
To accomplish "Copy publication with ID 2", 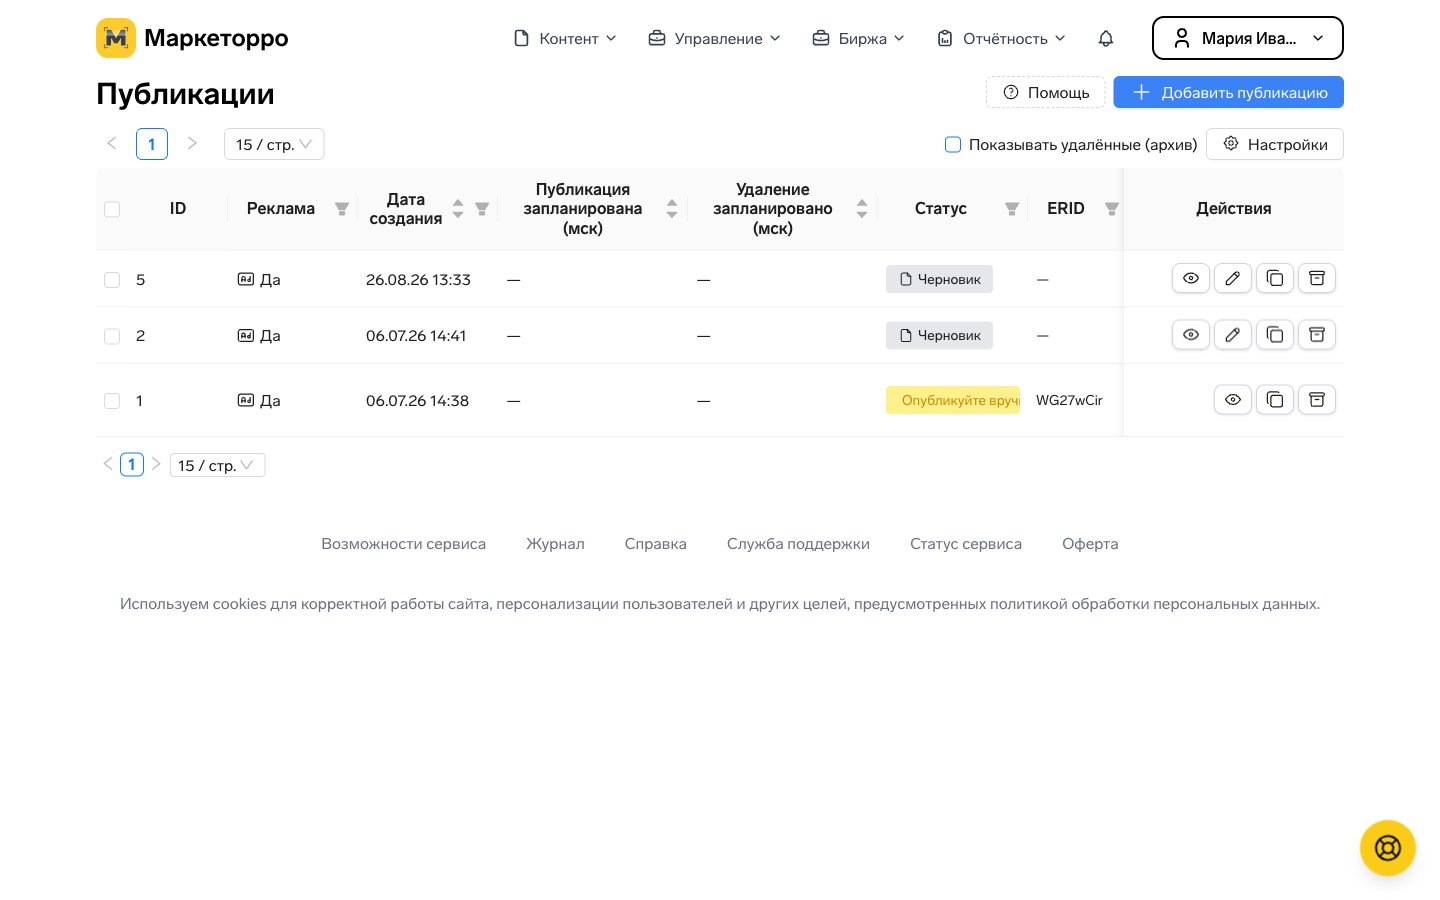I will pyautogui.click(x=1275, y=334).
